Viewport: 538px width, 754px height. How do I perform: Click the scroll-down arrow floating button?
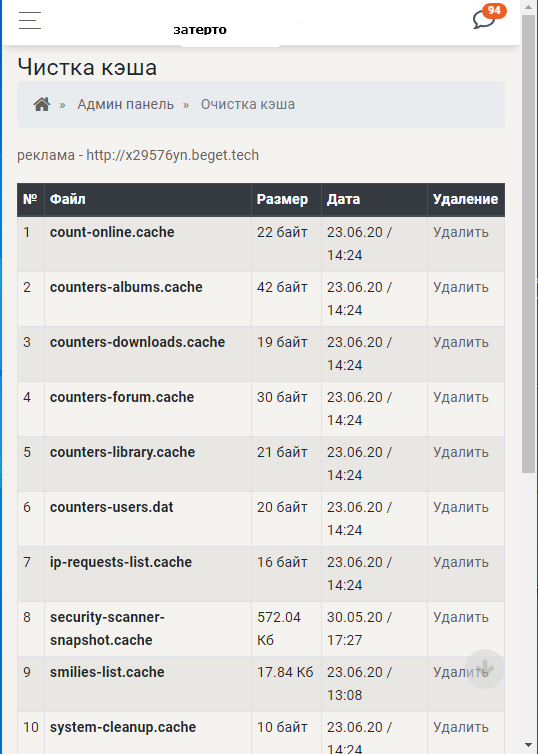[x=485, y=668]
